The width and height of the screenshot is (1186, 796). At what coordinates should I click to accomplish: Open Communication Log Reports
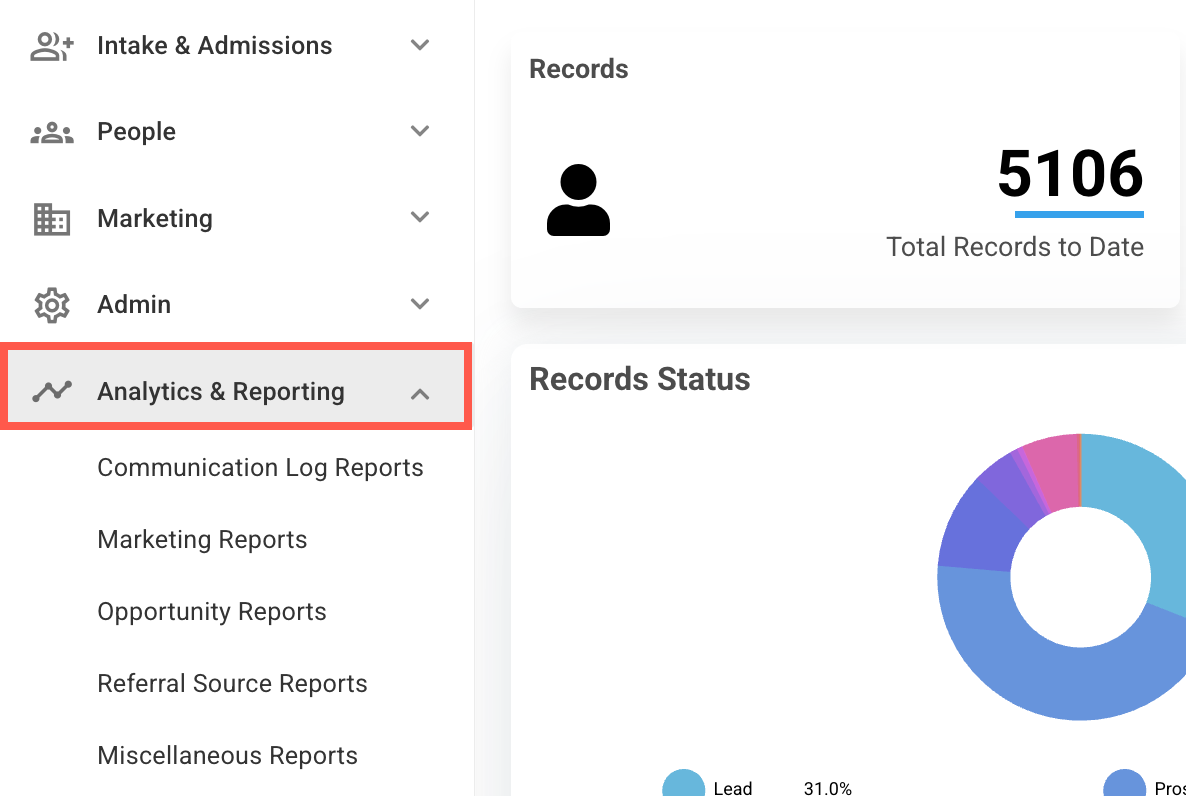pyautogui.click(x=260, y=468)
